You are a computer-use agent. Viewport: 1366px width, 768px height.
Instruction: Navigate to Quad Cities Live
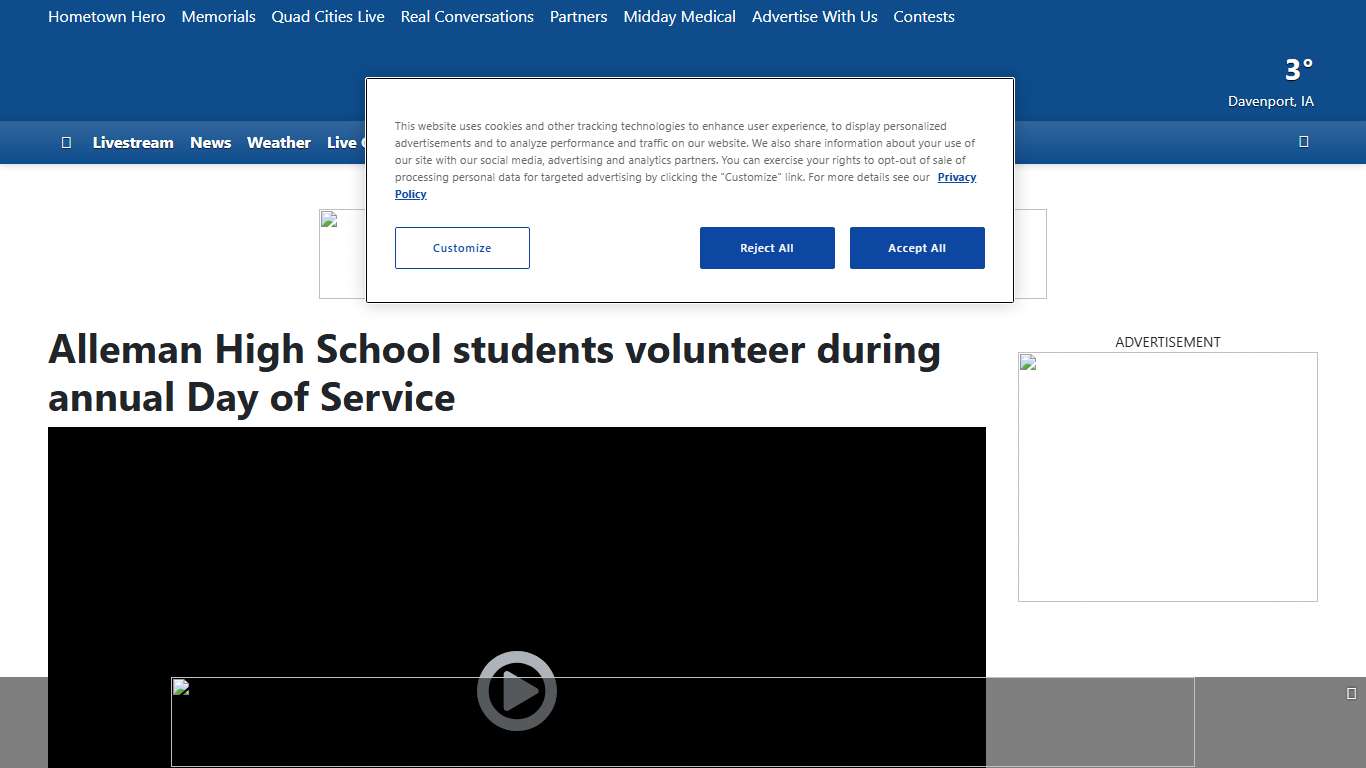[328, 17]
